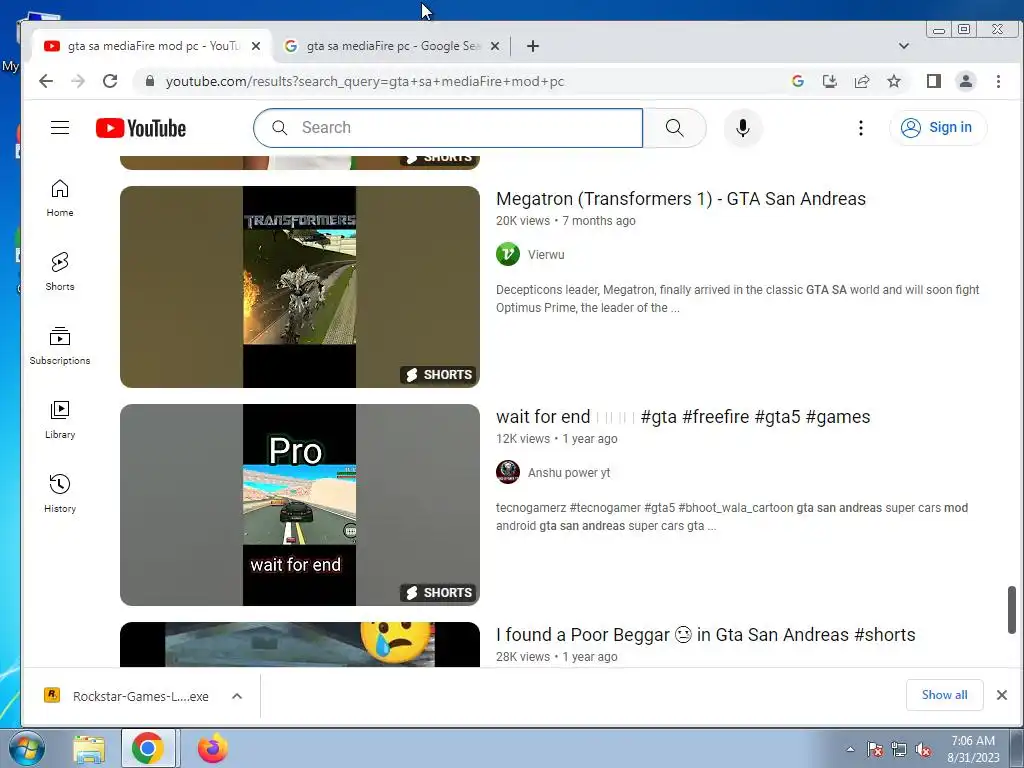The width and height of the screenshot is (1024, 768).
Task: Open the Action Center flag icon
Action: 875,750
